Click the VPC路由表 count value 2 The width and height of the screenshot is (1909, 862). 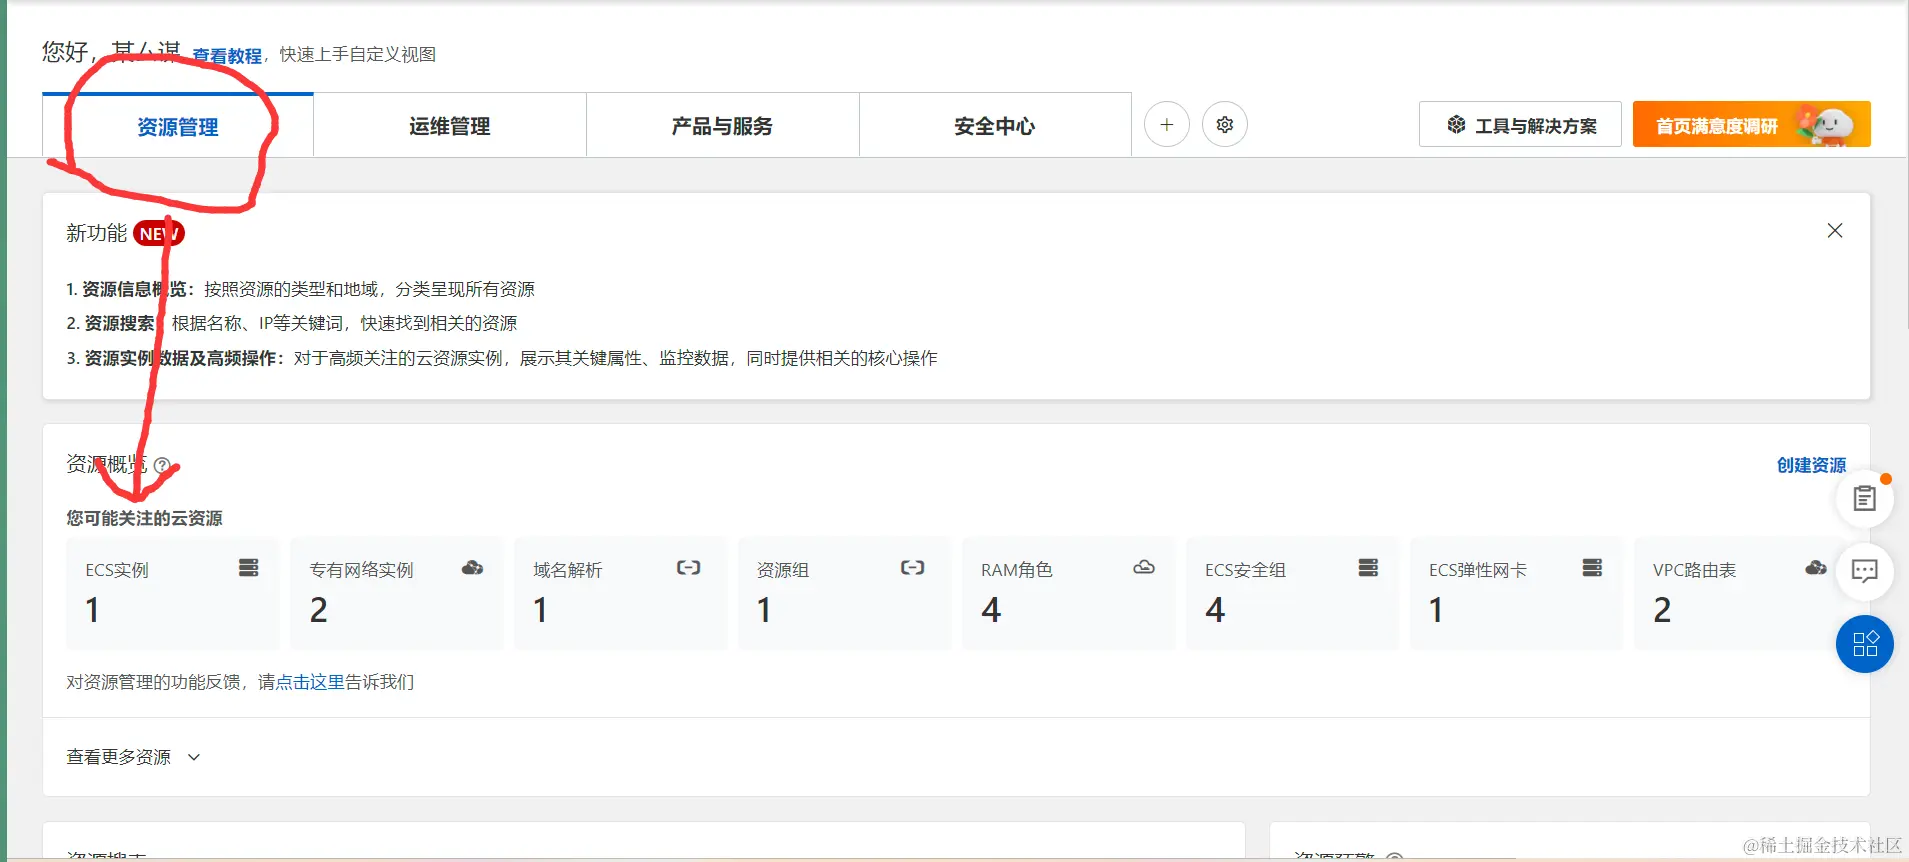pyautogui.click(x=1662, y=610)
